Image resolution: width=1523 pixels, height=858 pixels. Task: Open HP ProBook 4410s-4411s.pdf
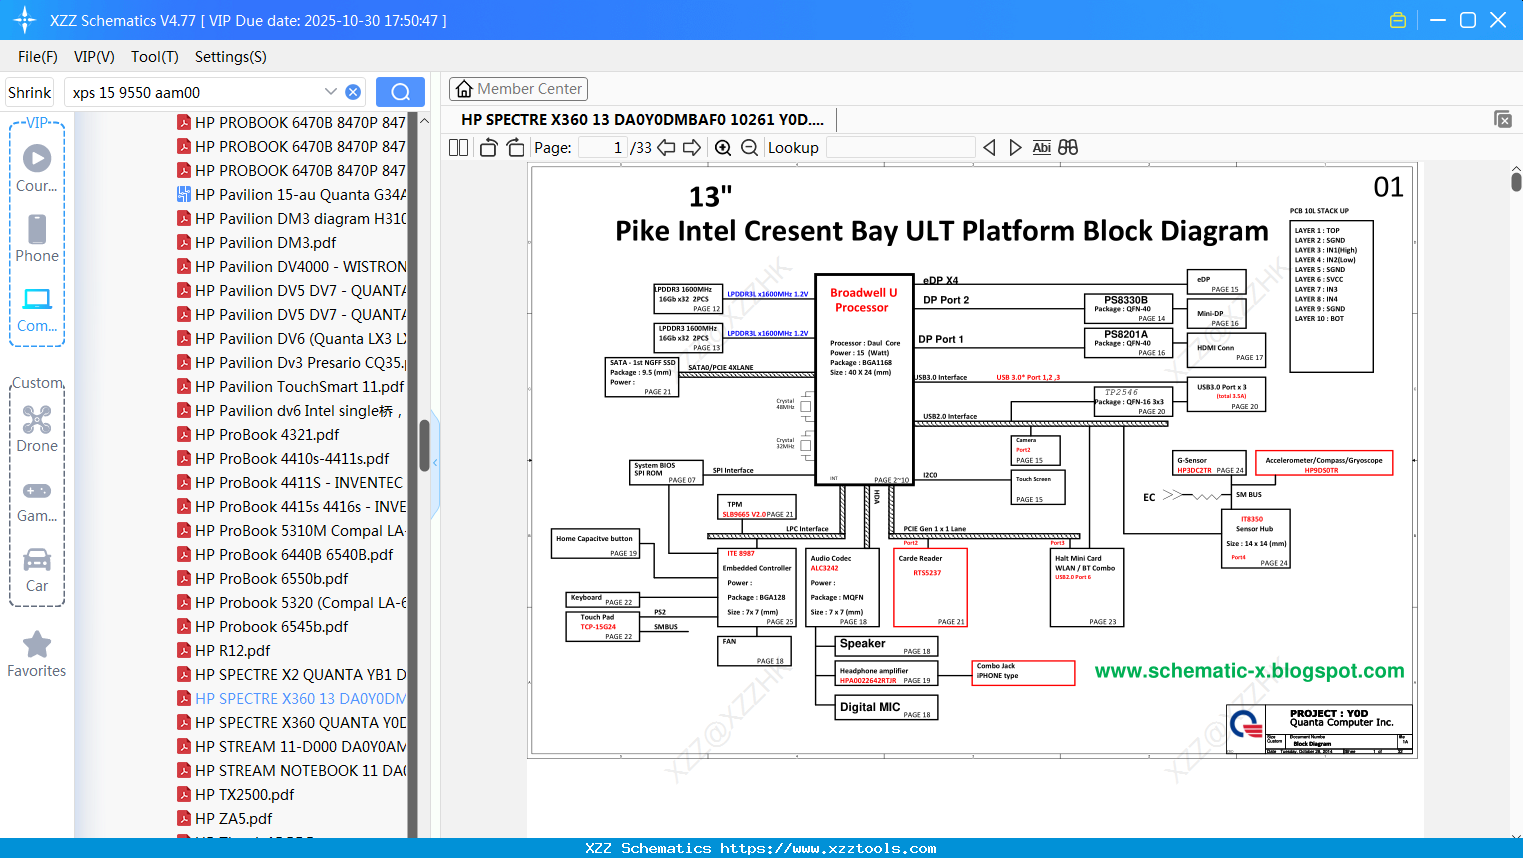283,458
